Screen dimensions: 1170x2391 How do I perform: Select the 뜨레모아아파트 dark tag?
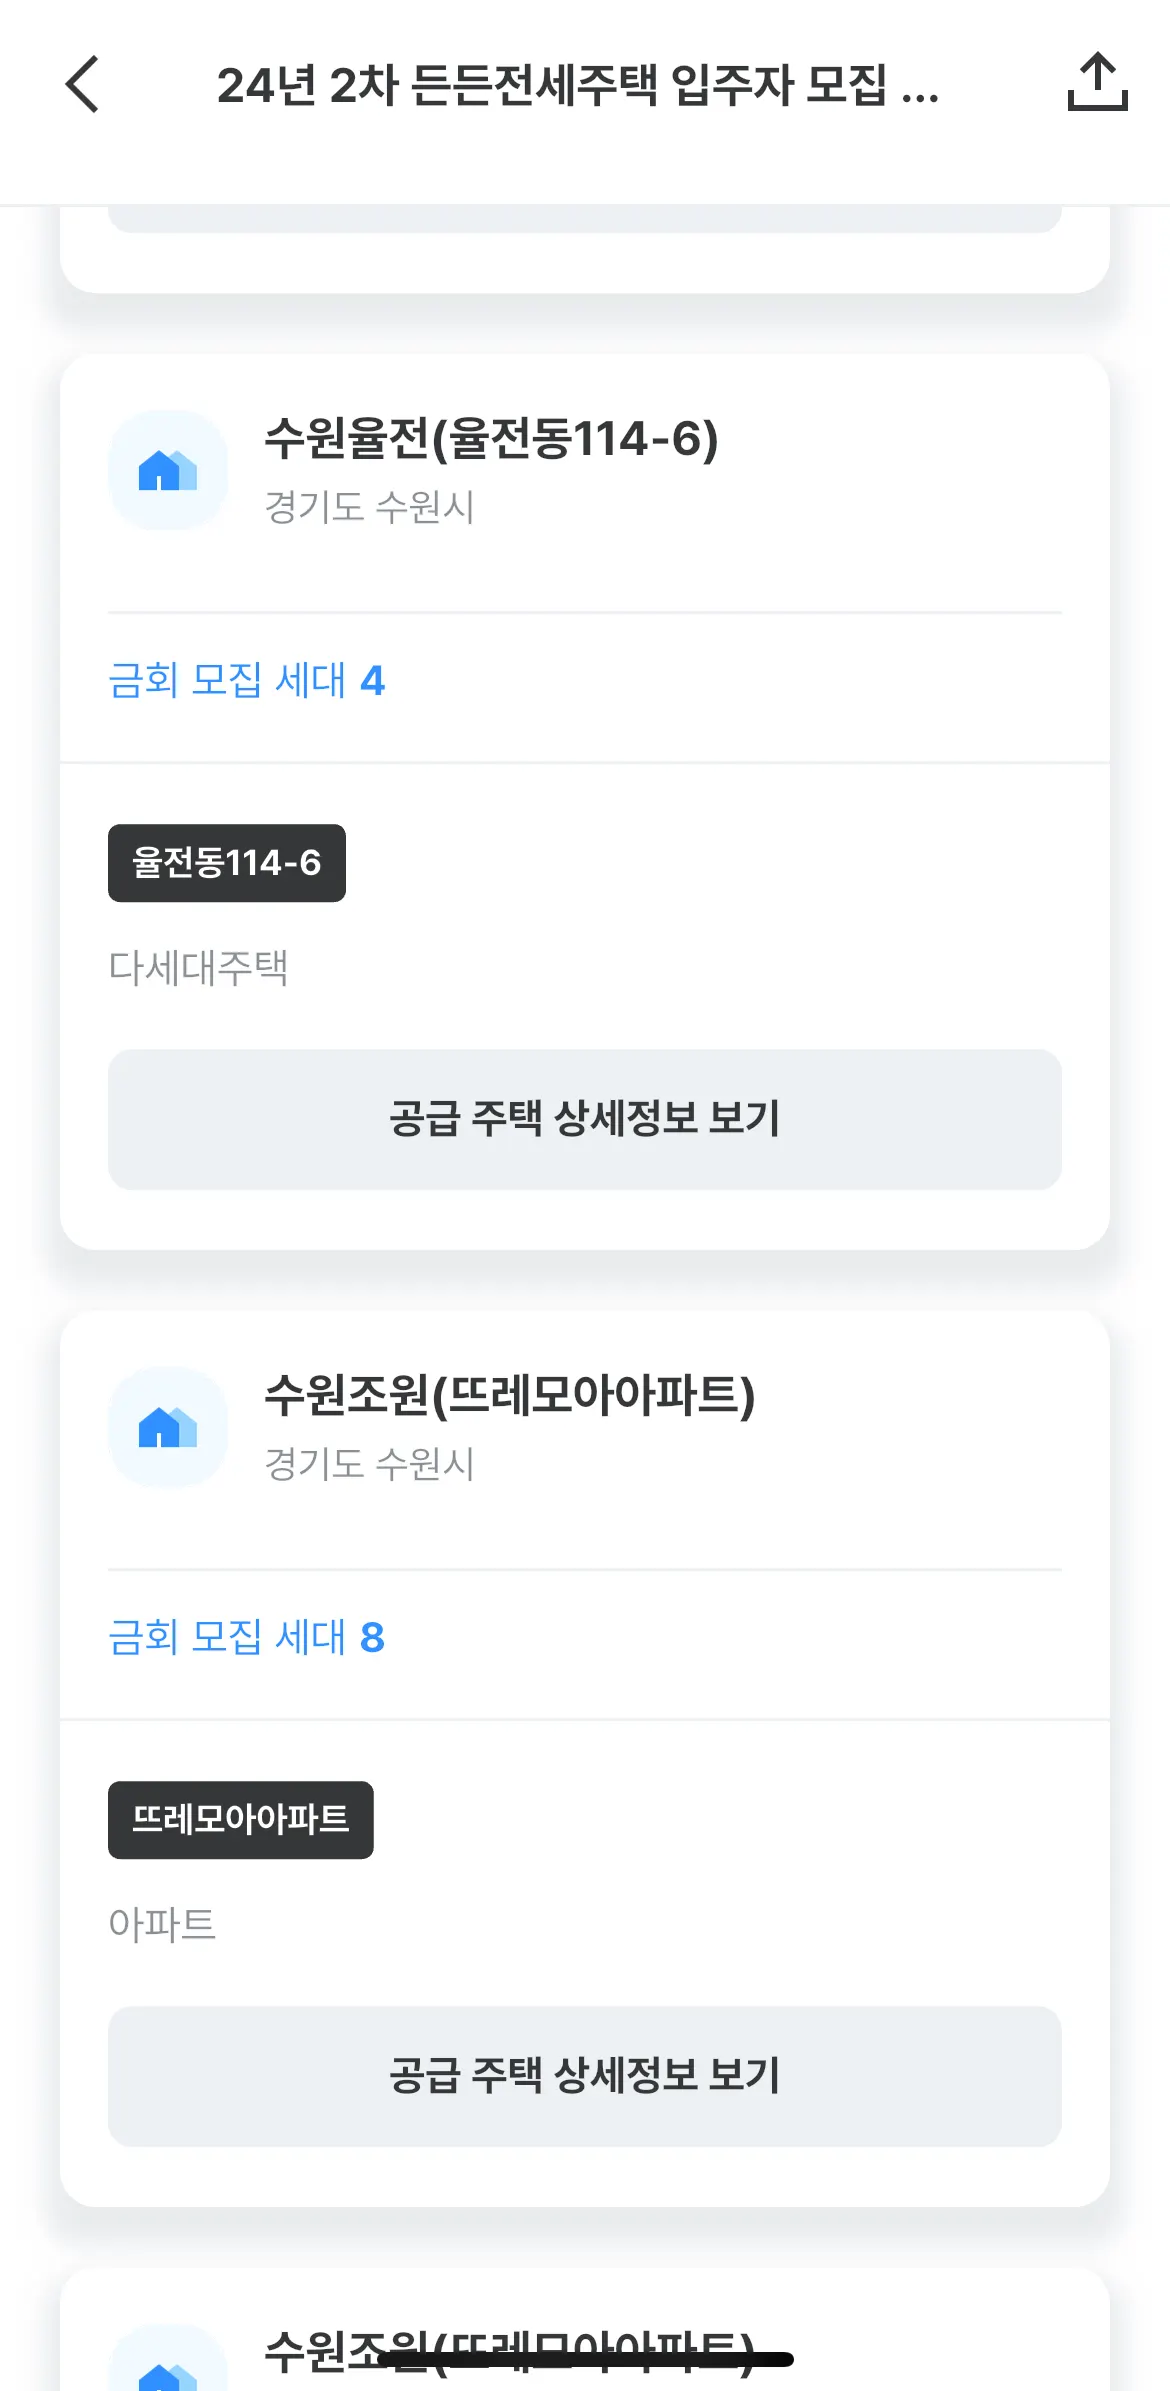(x=241, y=1820)
